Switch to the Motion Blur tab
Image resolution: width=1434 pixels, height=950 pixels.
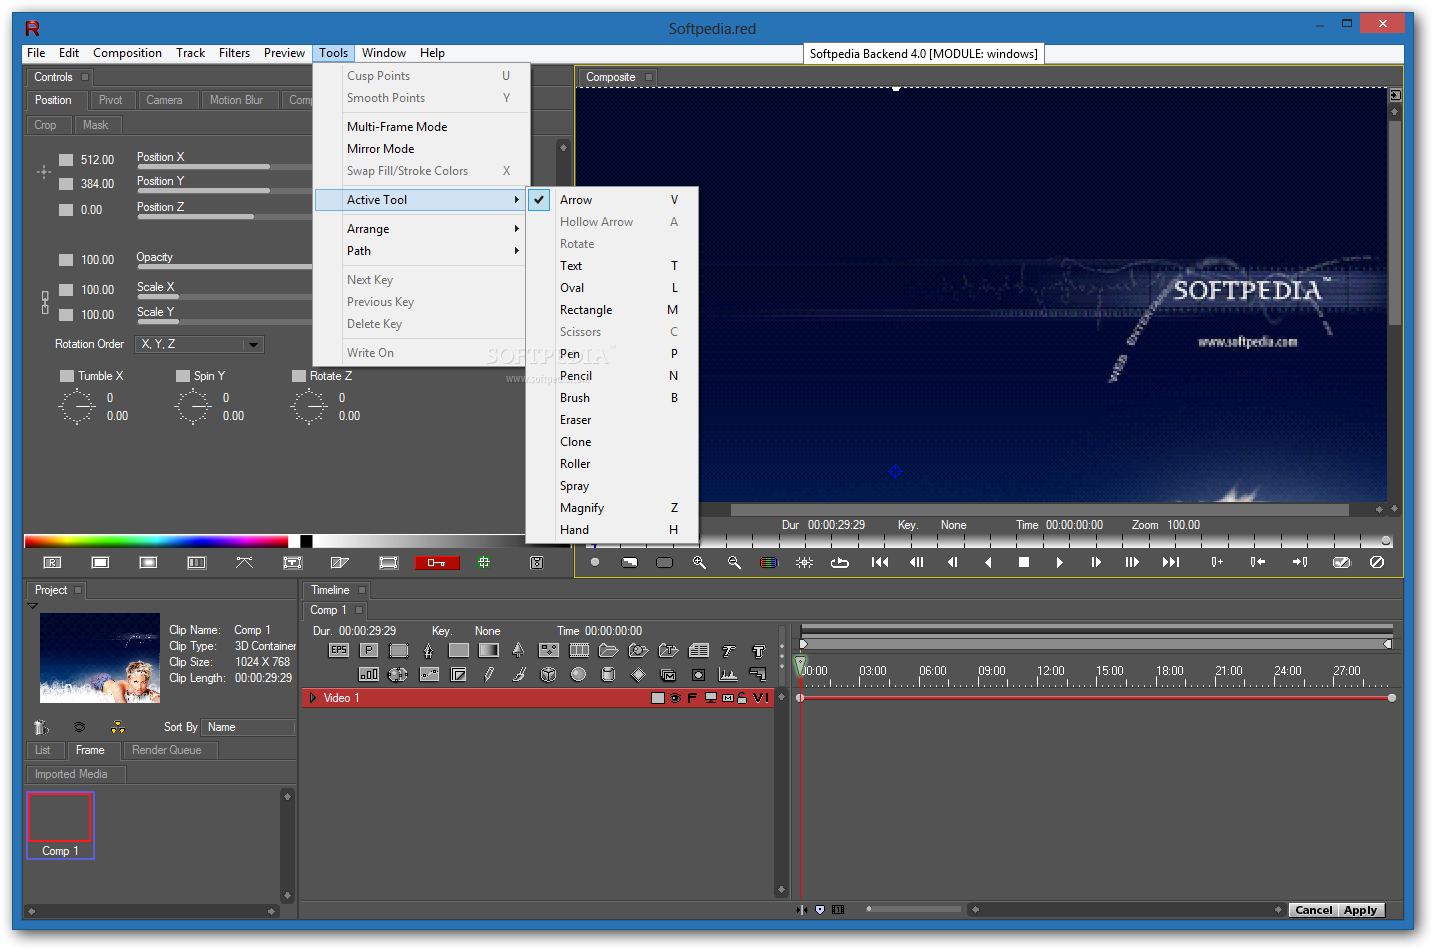click(237, 100)
